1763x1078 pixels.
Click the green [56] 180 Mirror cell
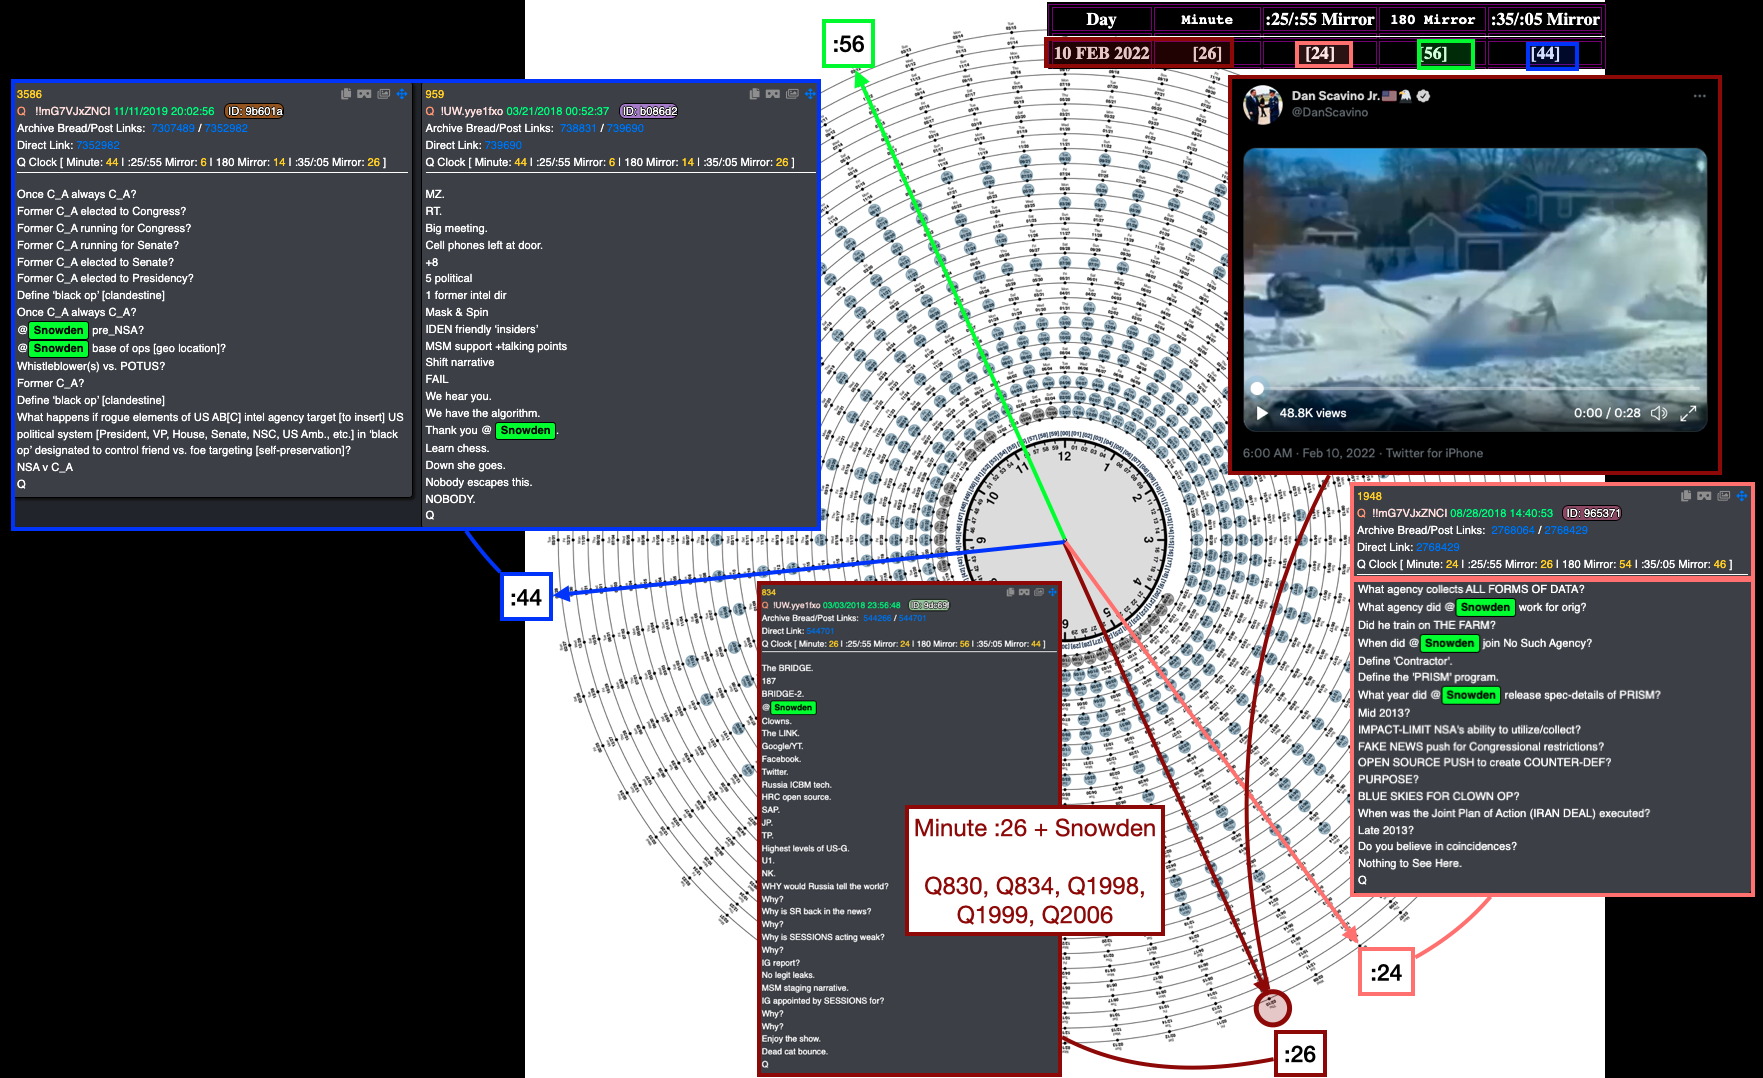point(1445,54)
